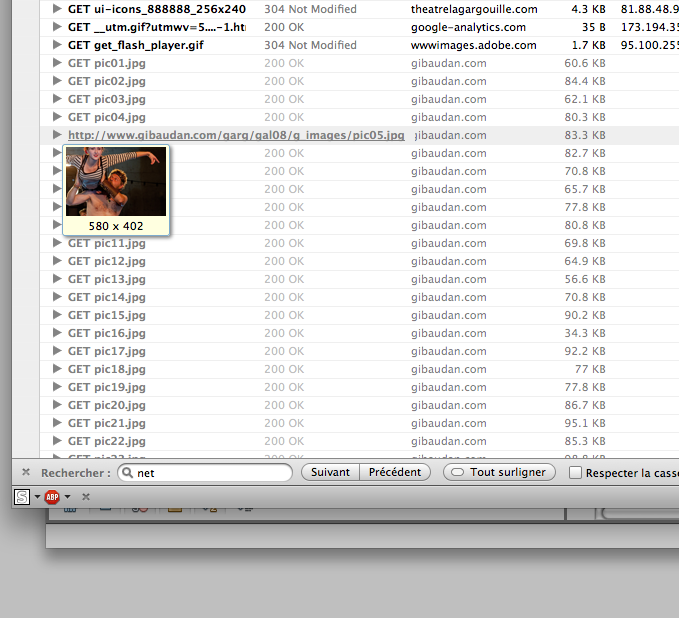This screenshot has height=618, width=679.
Task: Expand the GET __utm.gif request row
Action: point(57,27)
